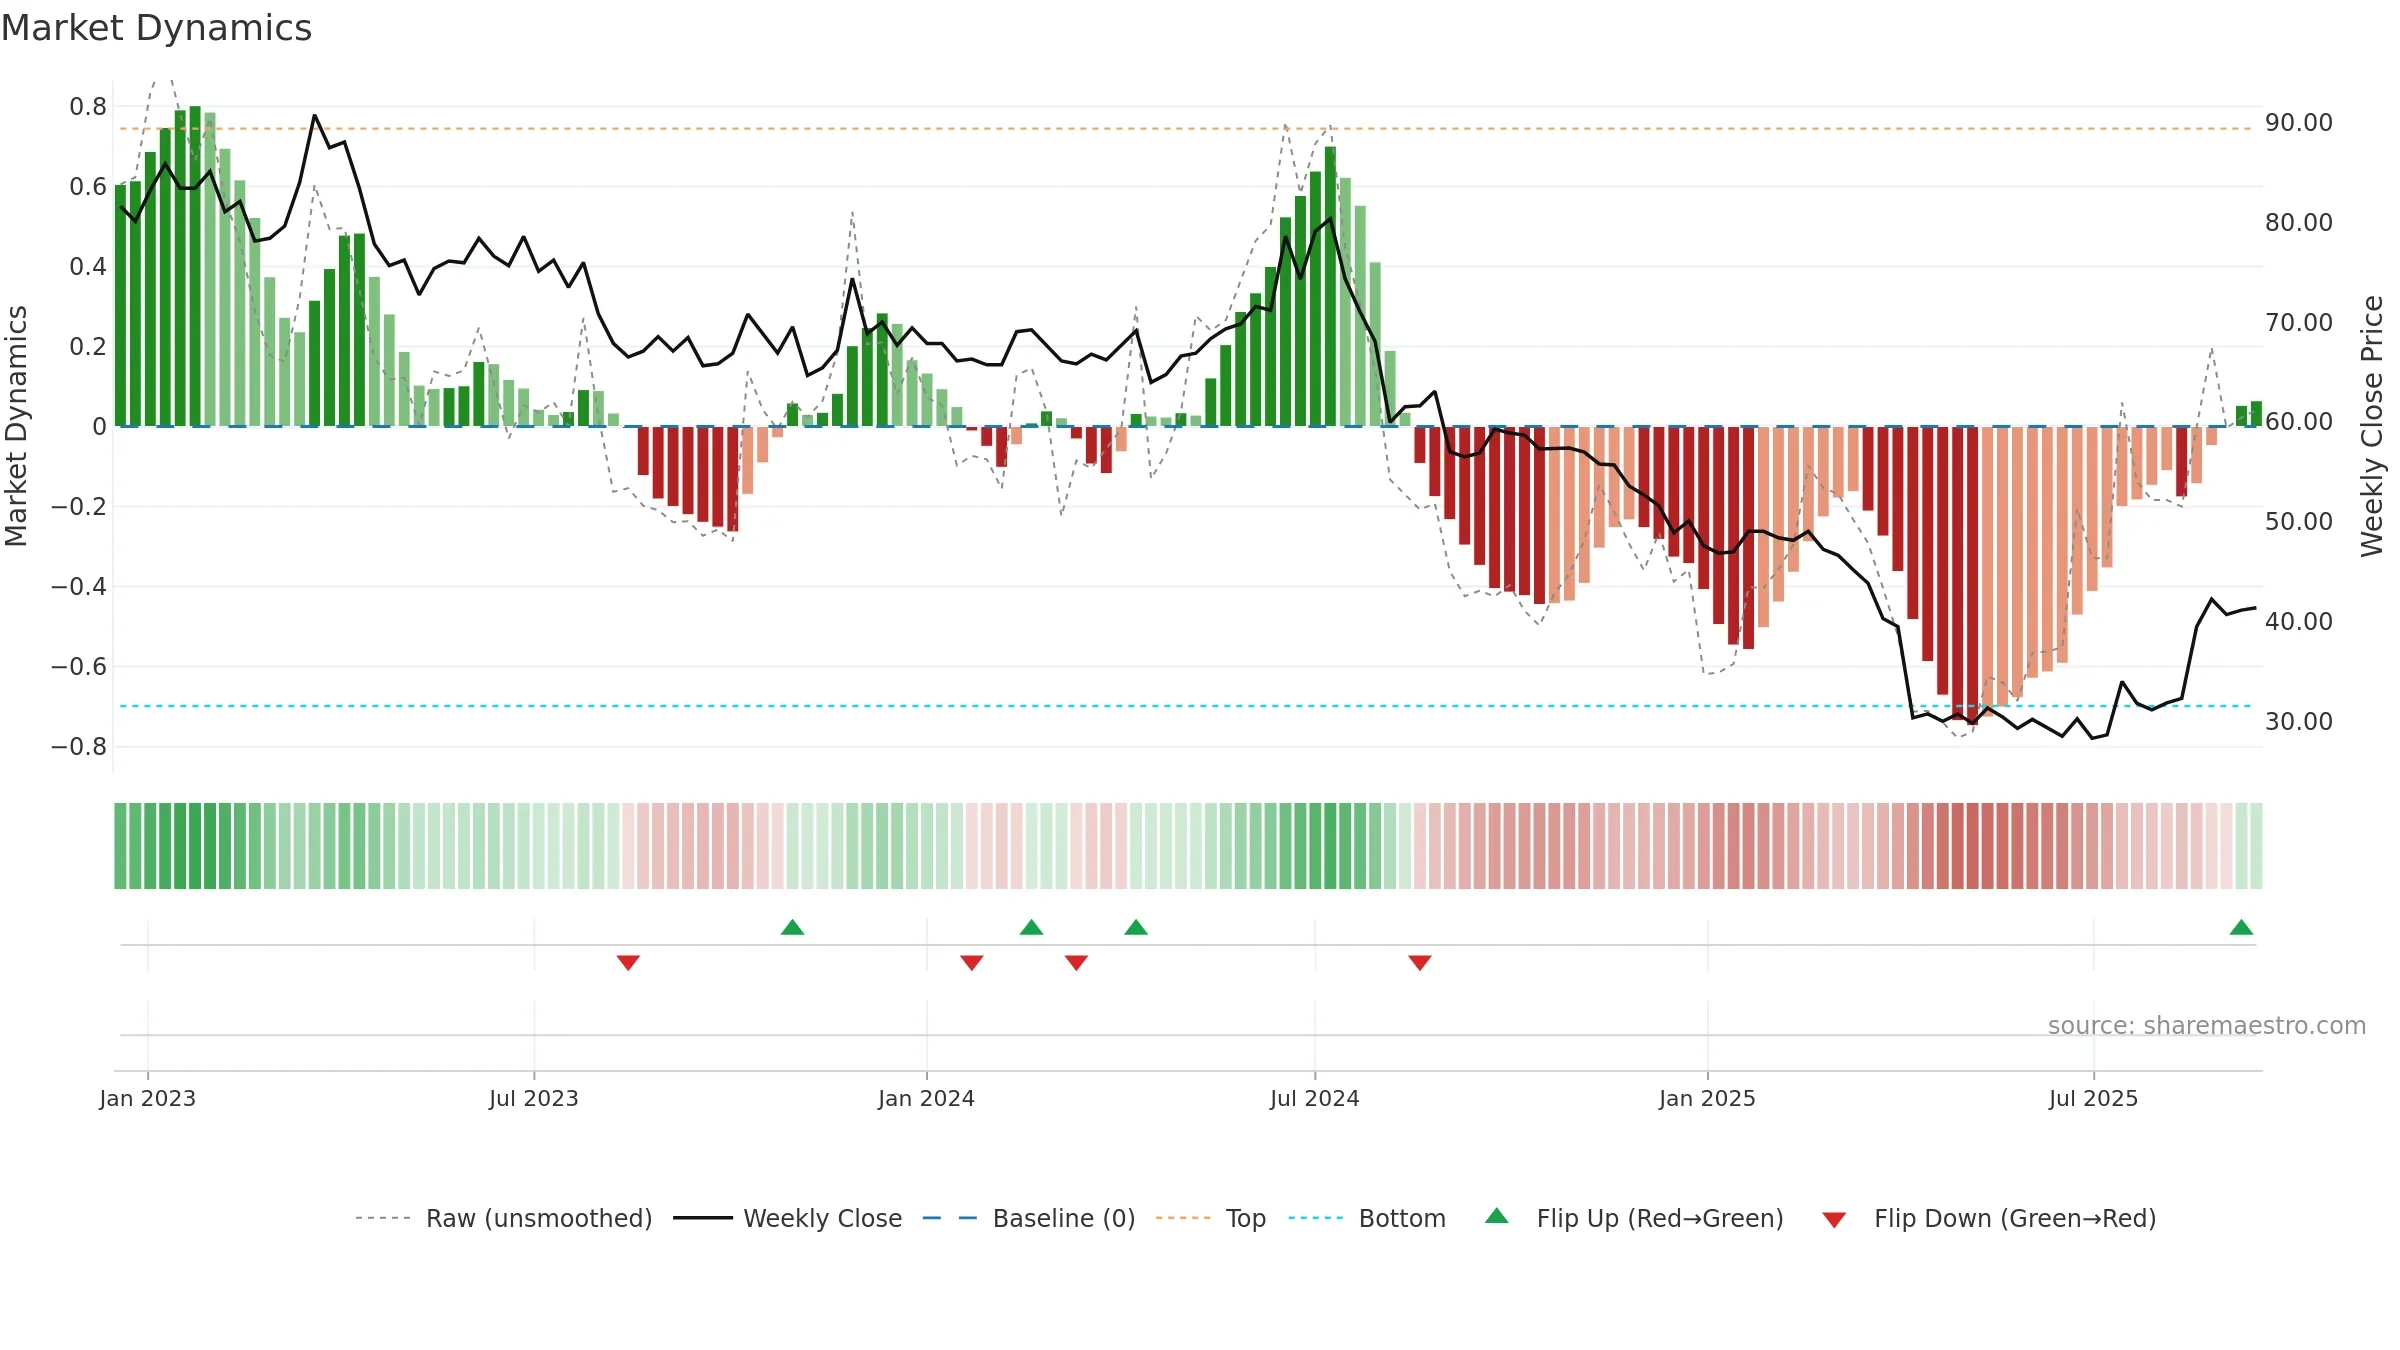Click the −0.8 tick on left axis
Screen dimensions: 2400x1350
click(79, 746)
